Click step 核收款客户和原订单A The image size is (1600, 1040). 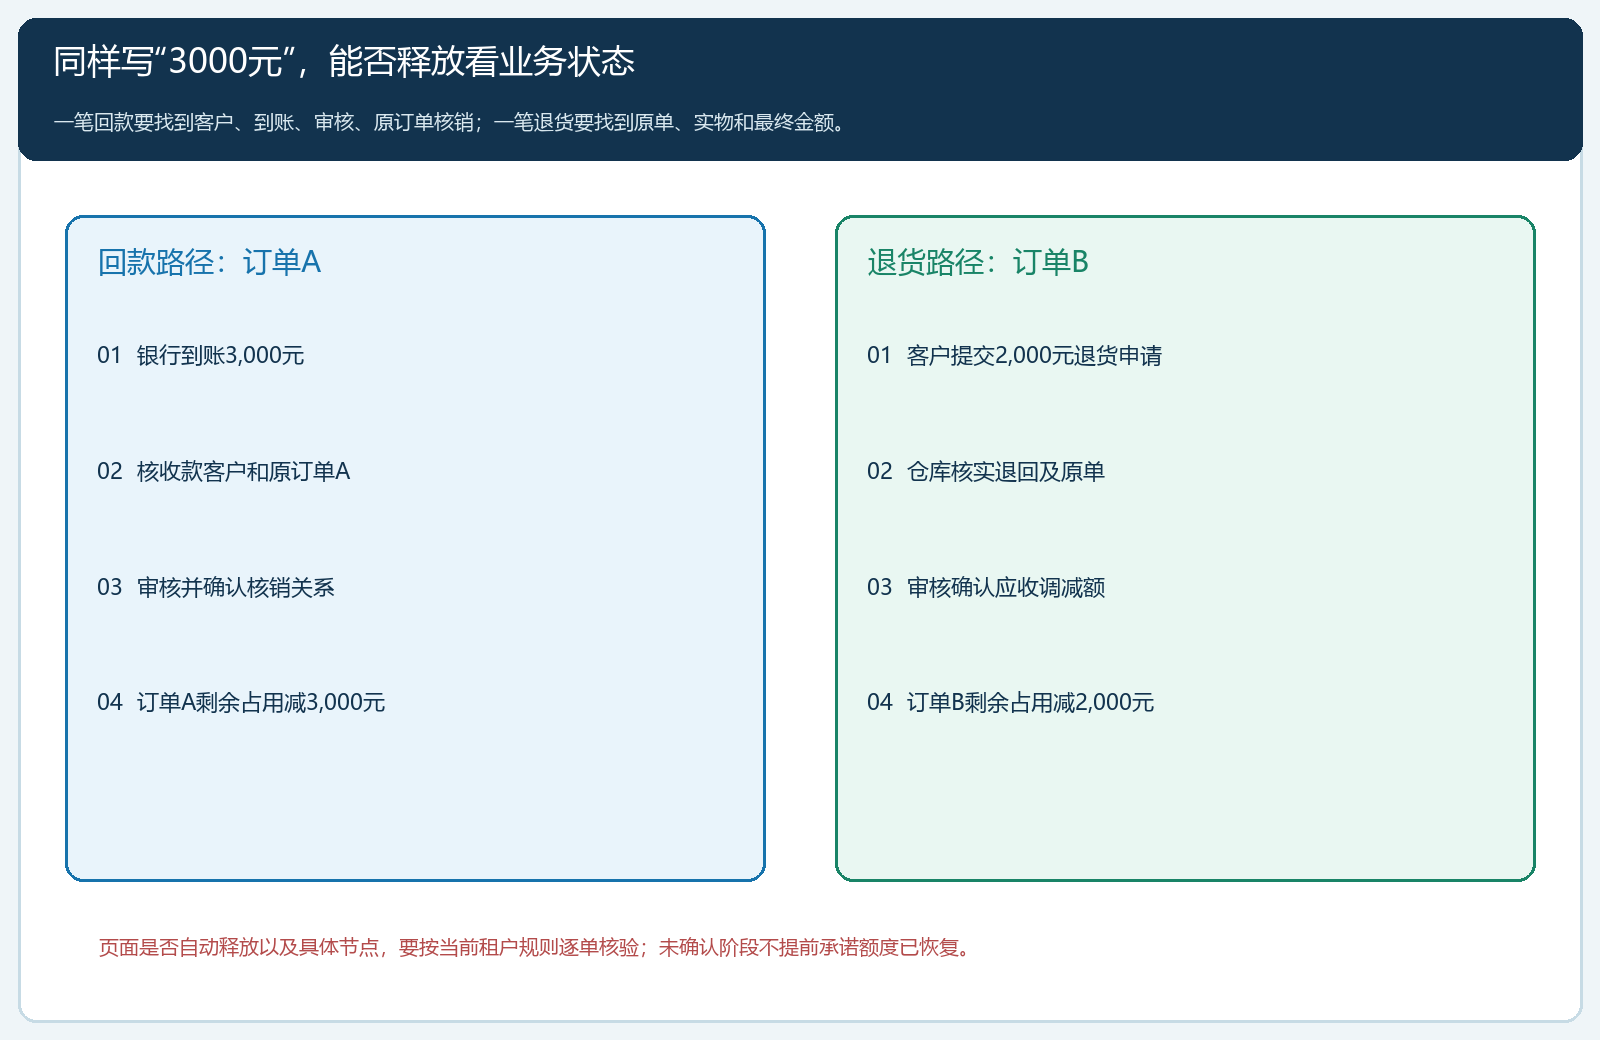point(224,471)
